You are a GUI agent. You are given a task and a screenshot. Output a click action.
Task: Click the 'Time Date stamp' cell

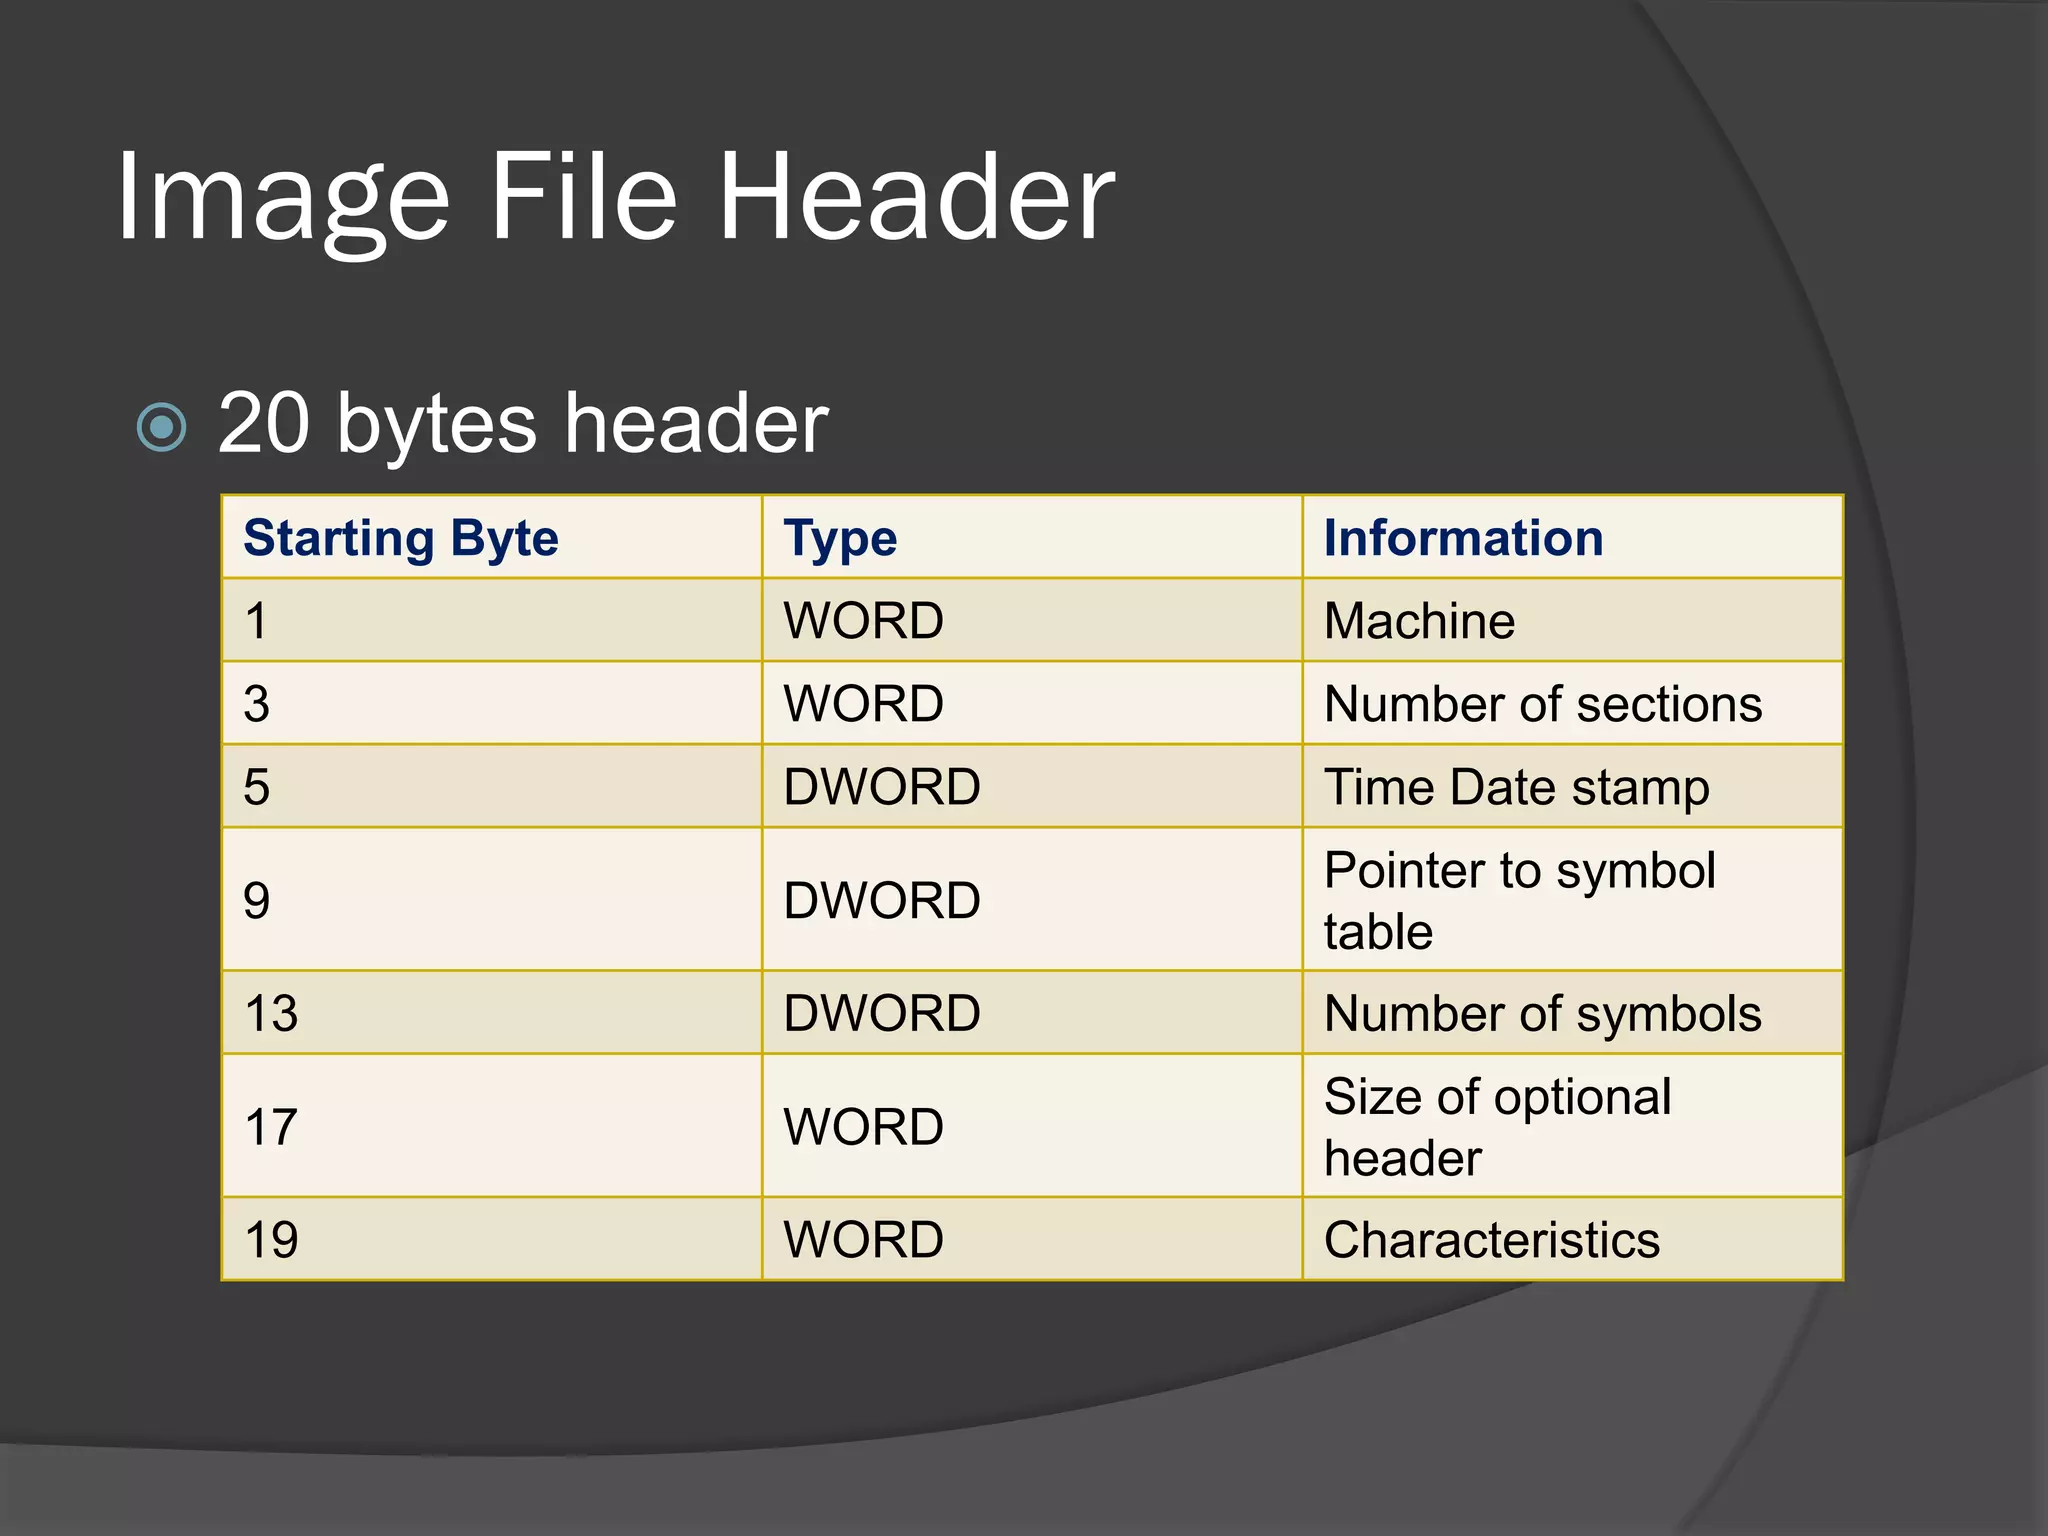pos(1573,786)
